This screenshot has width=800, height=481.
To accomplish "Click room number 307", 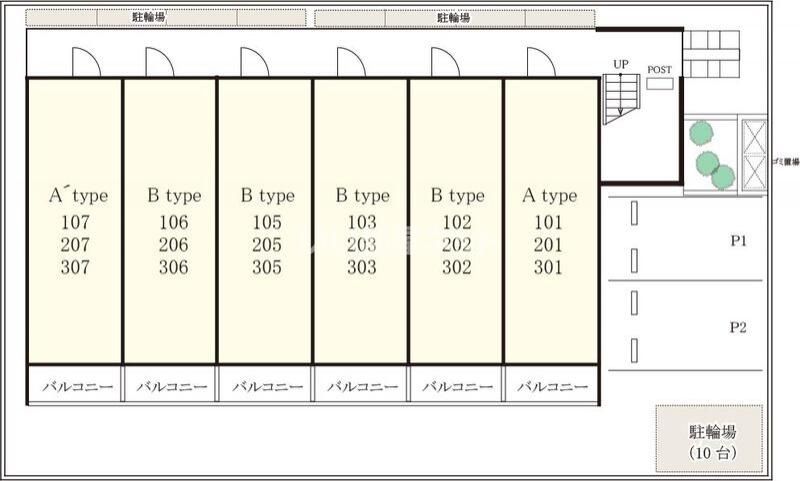I will [75, 267].
